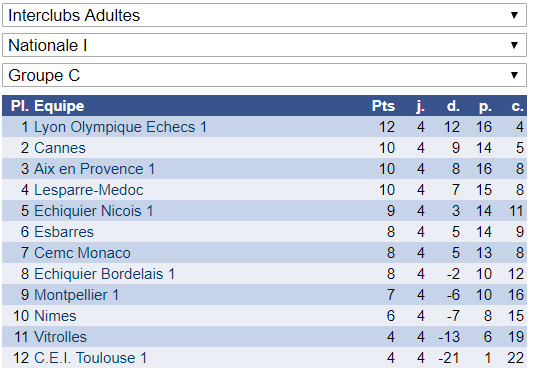Open the Nimes team link
Image resolution: width=539 pixels, height=370 pixels.
55,316
